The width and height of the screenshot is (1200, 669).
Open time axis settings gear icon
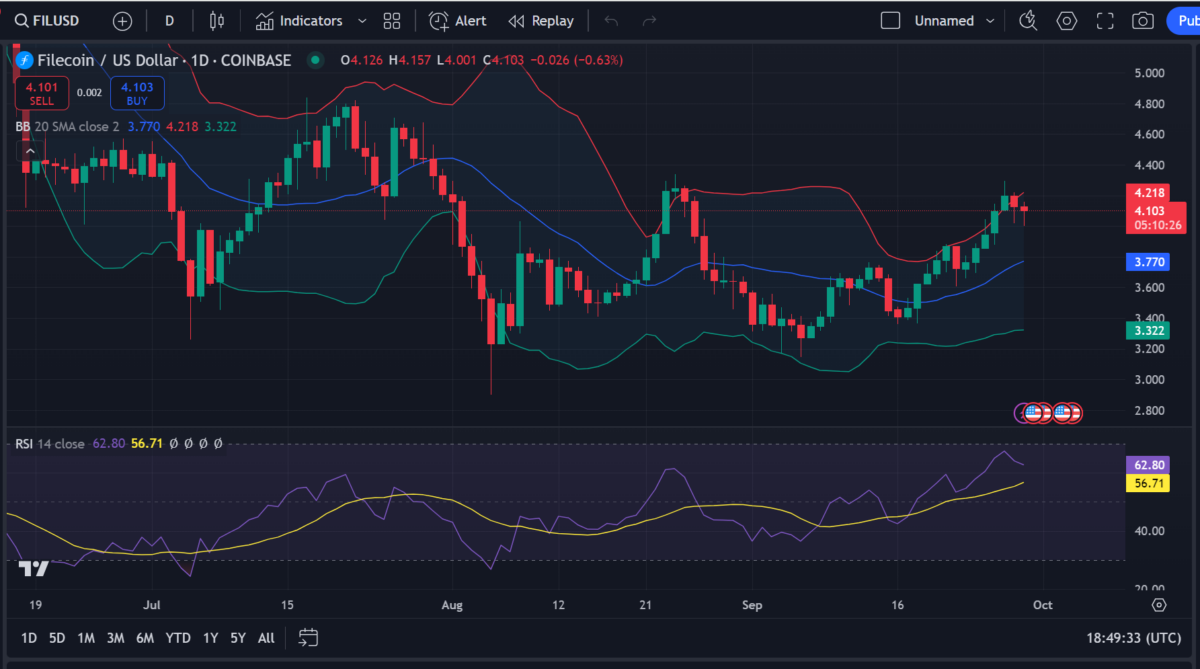click(x=1159, y=605)
